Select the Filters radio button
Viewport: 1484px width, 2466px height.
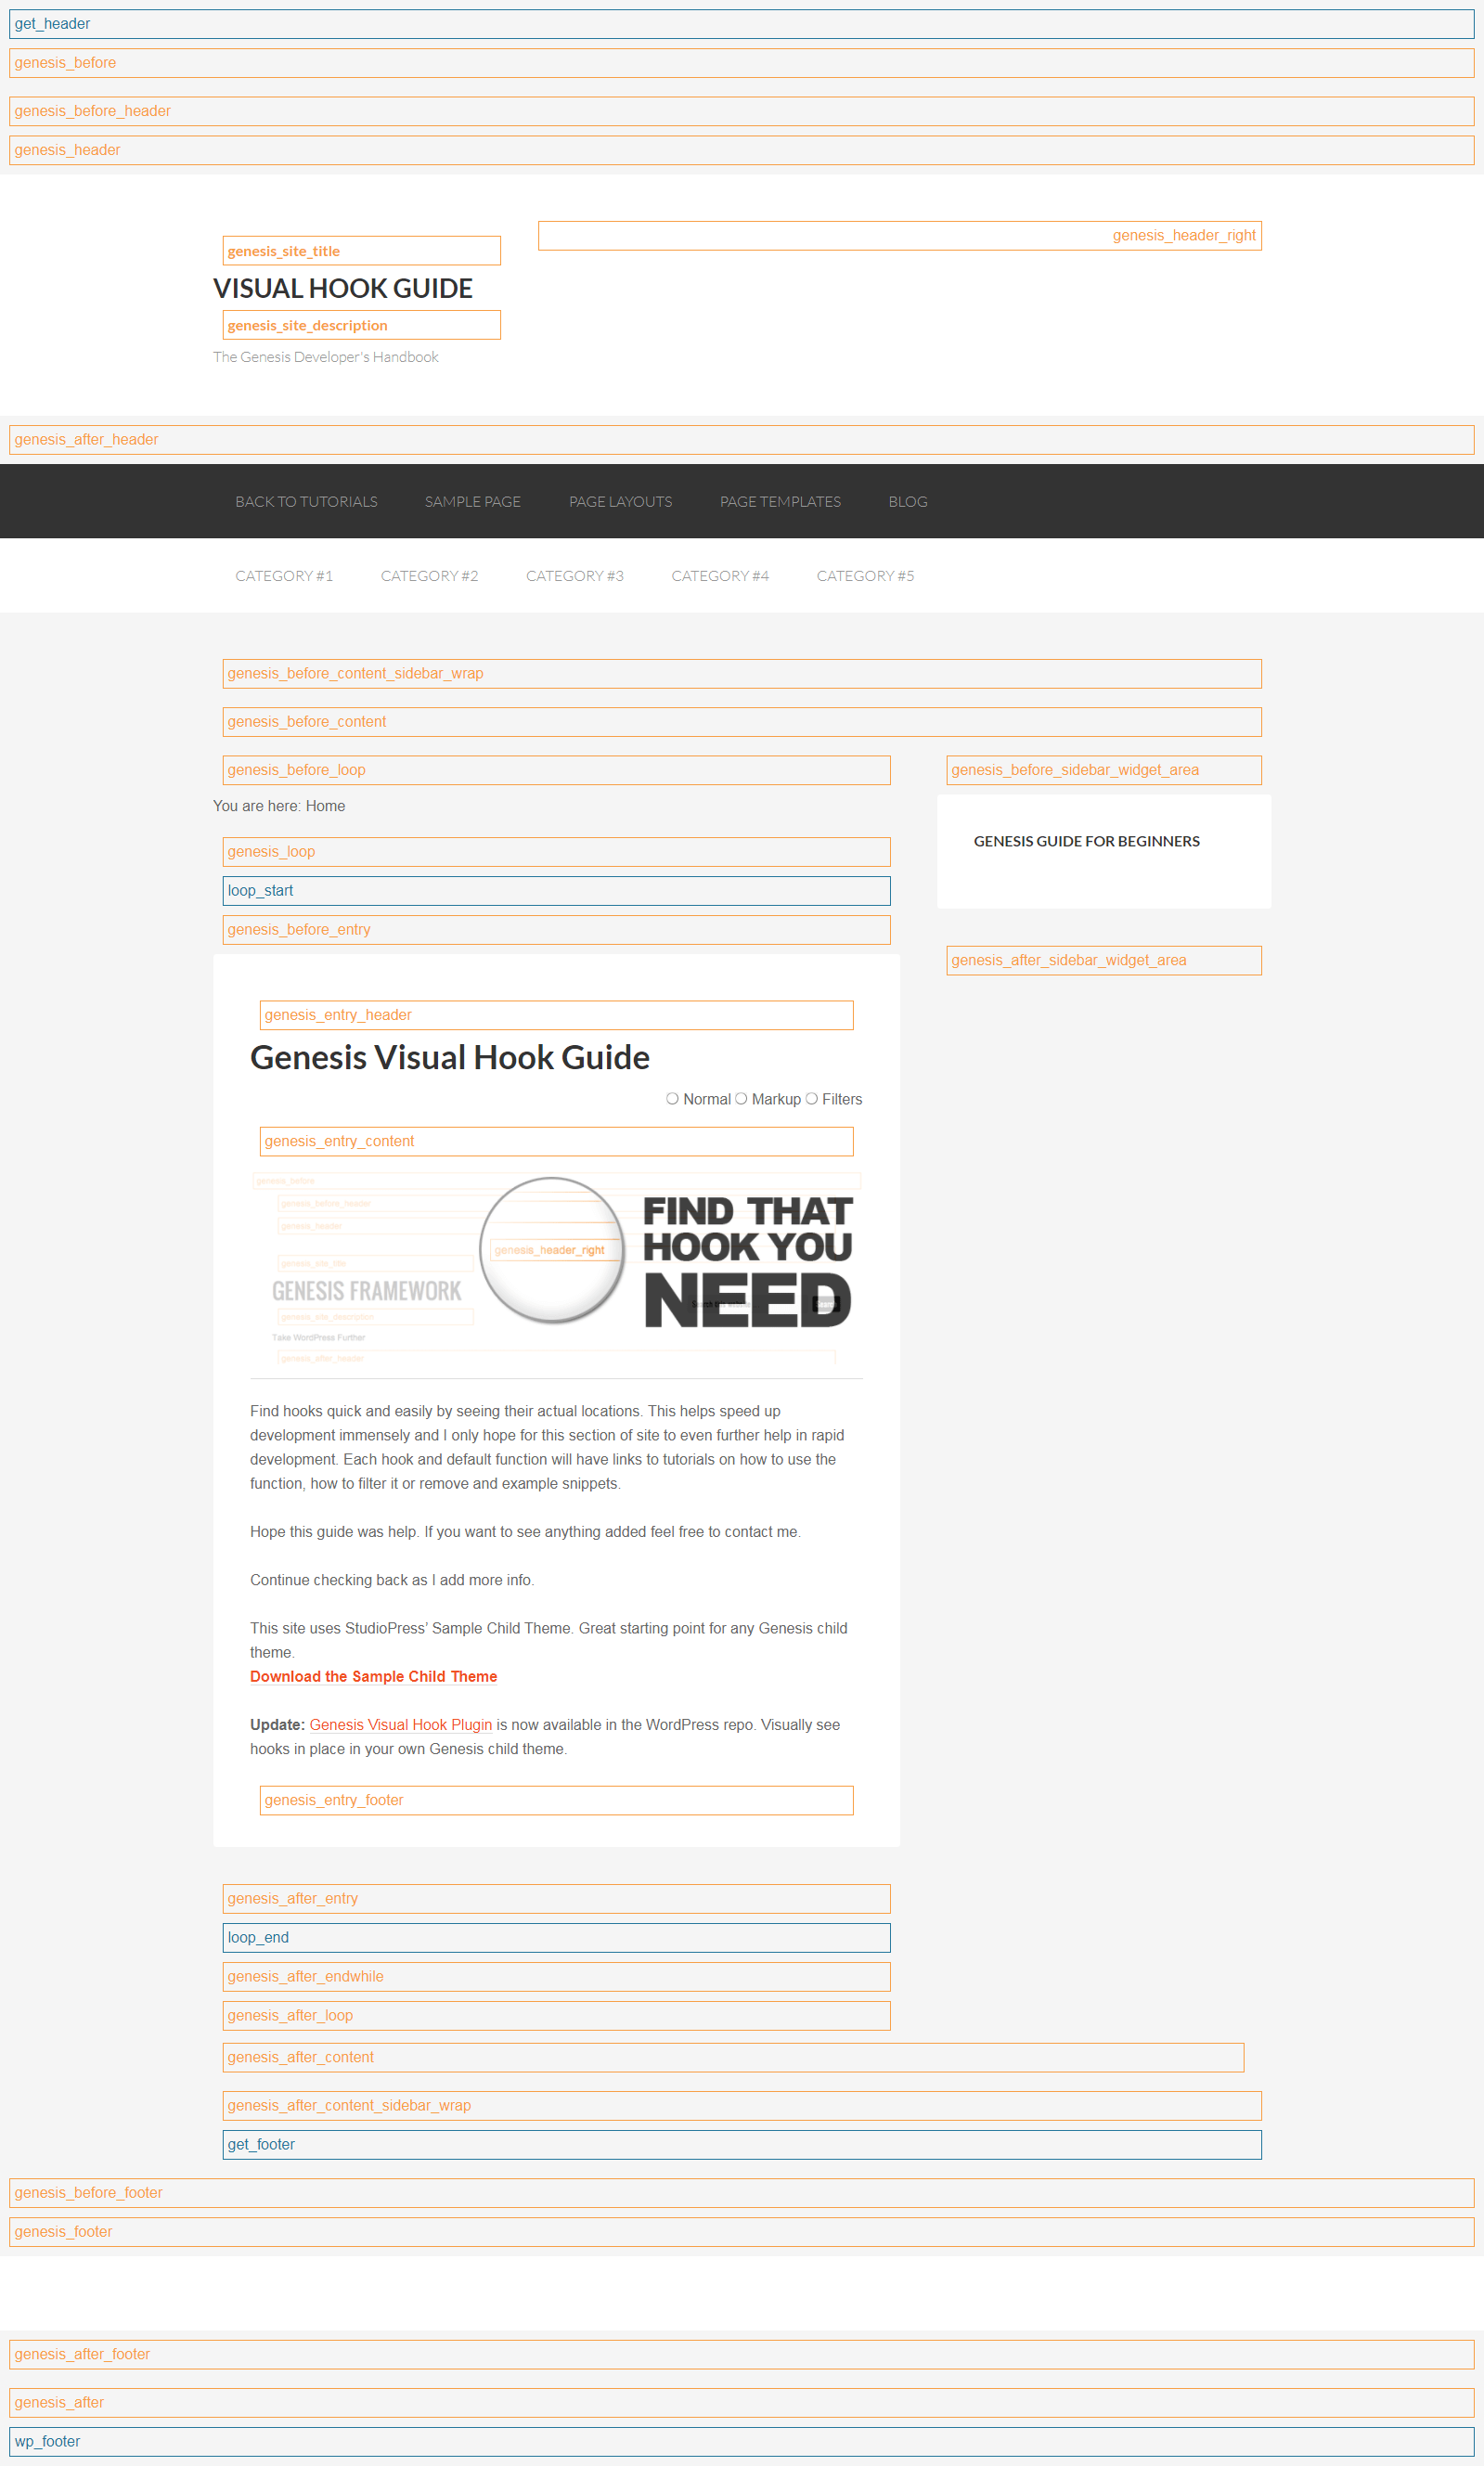pyautogui.click(x=812, y=1098)
